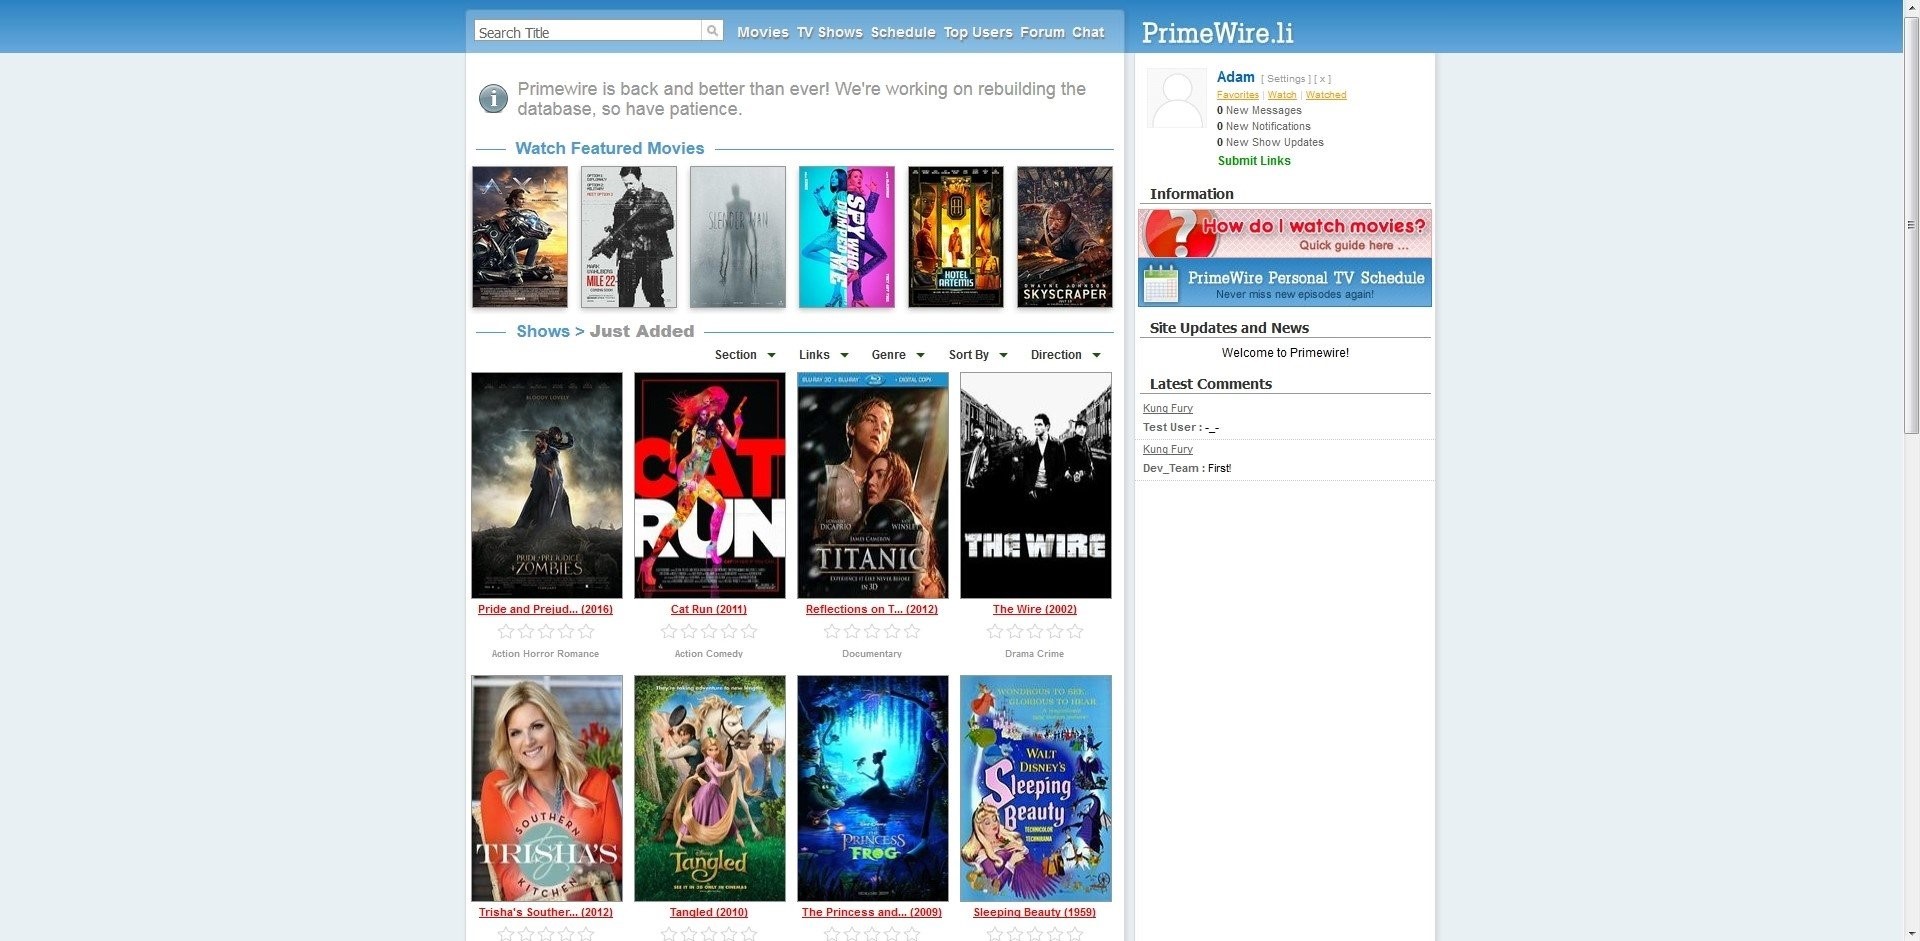1920x941 pixels.
Task: Open Princess and the Frog poster
Action: 873,788
